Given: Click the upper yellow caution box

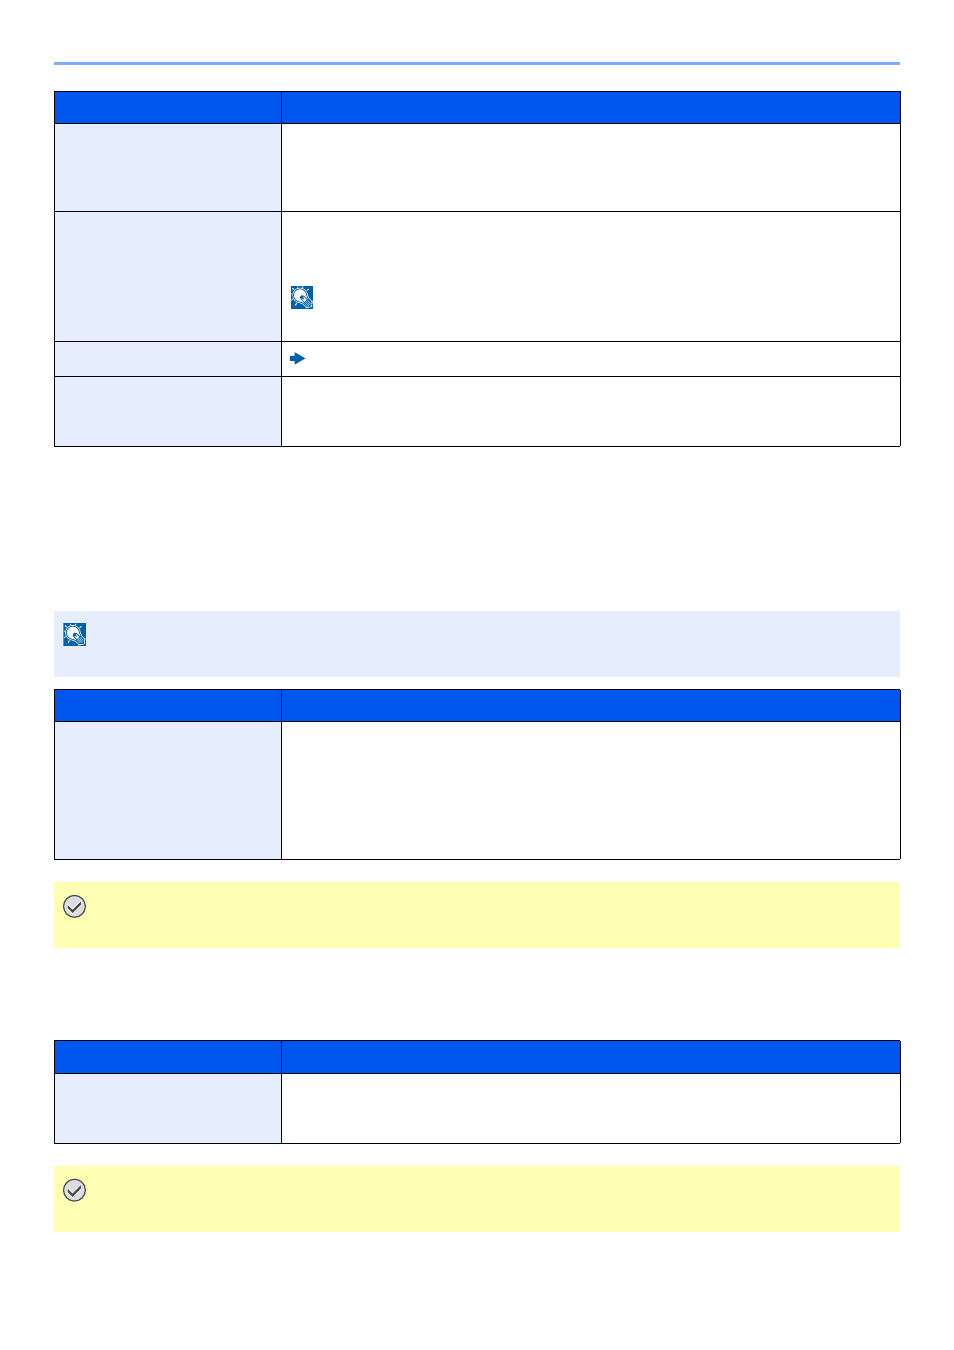Looking at the screenshot, I should pyautogui.click(x=477, y=914).
